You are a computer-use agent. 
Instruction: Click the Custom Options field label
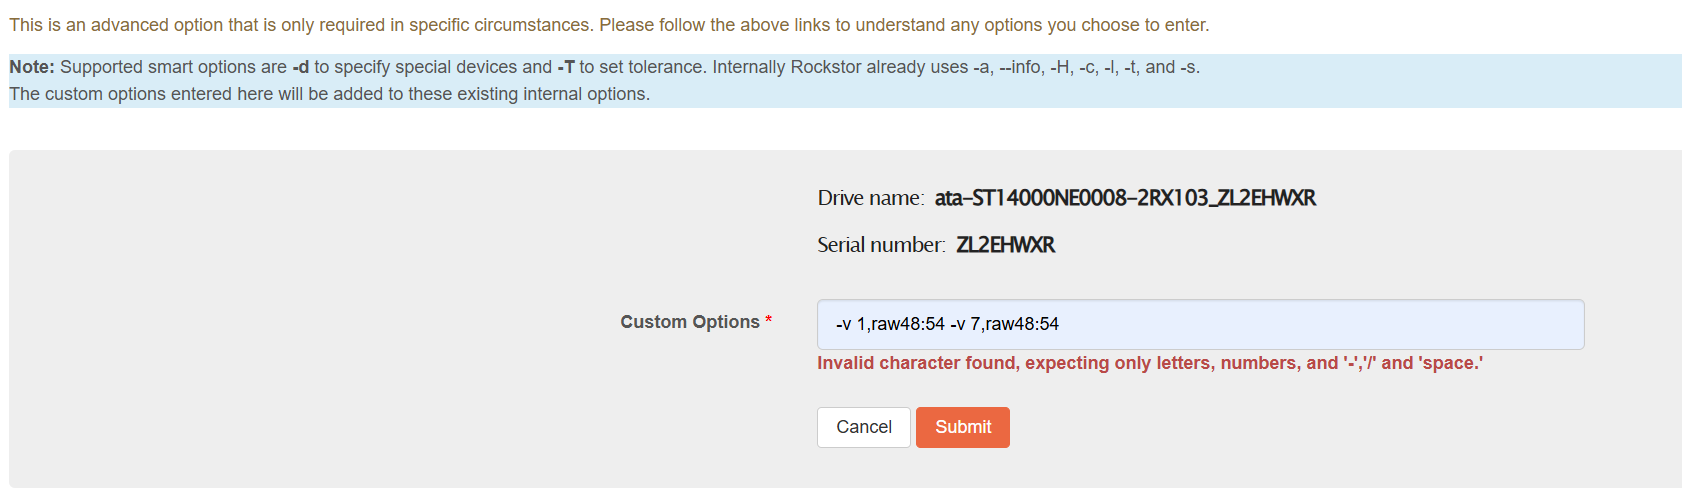[x=689, y=322]
